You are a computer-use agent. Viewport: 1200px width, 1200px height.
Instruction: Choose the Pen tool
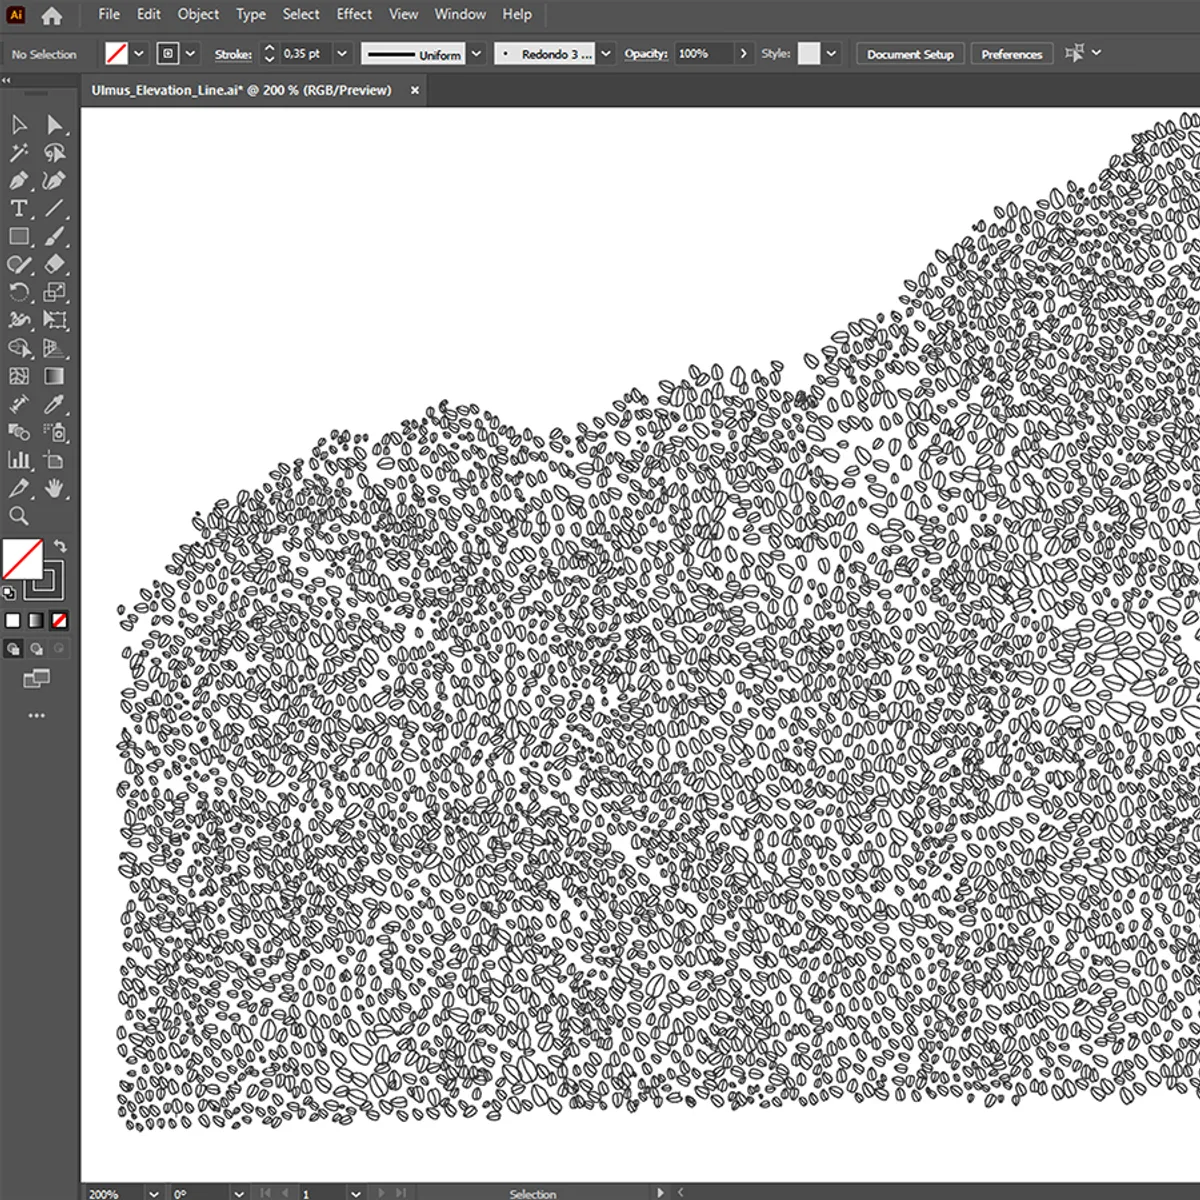[18, 181]
